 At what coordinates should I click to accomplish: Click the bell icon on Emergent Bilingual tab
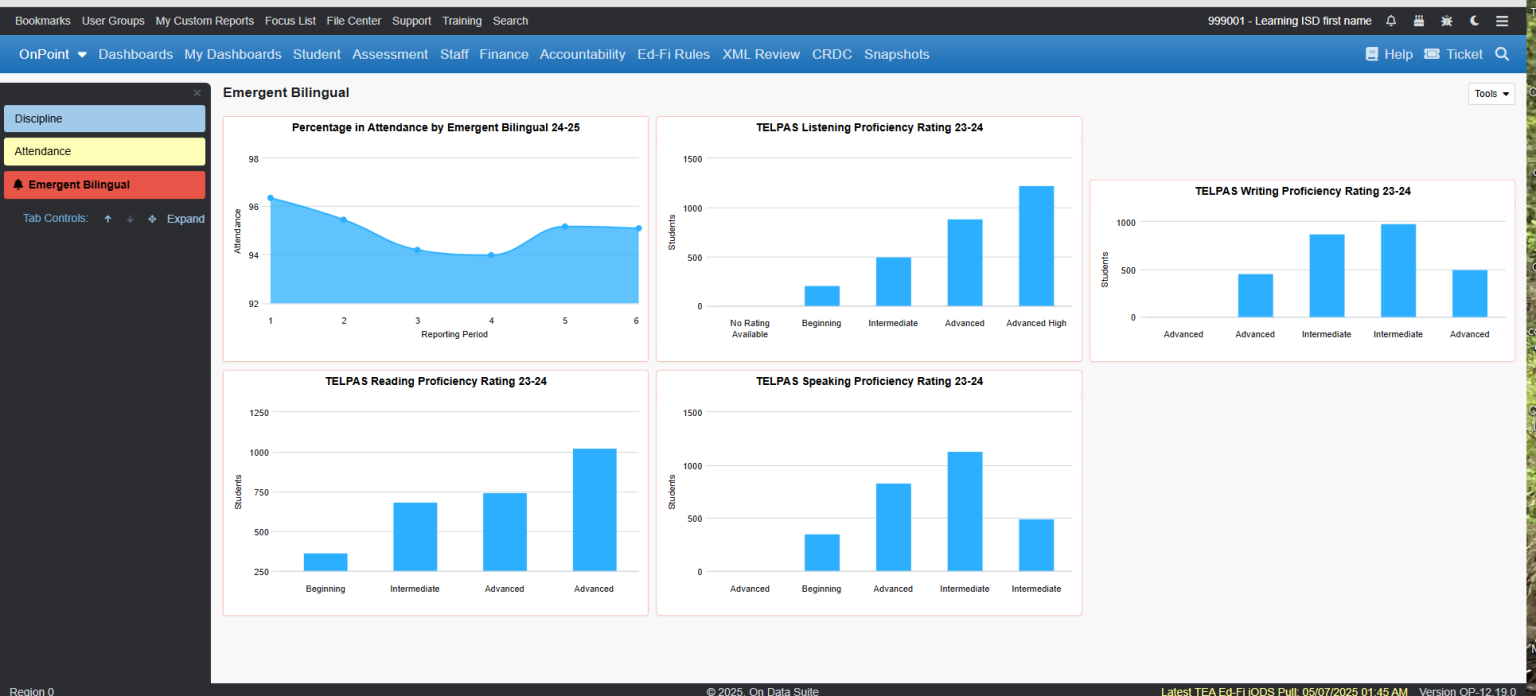point(16,185)
